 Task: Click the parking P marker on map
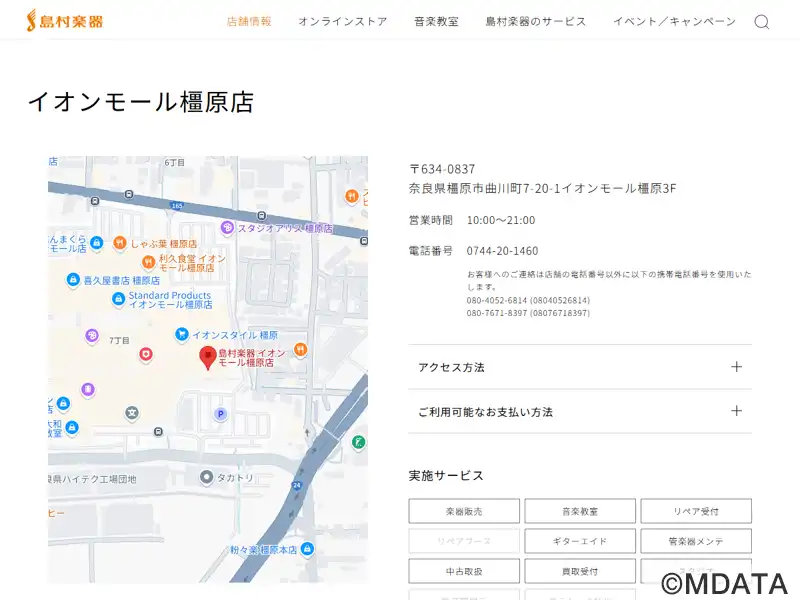coord(220,414)
